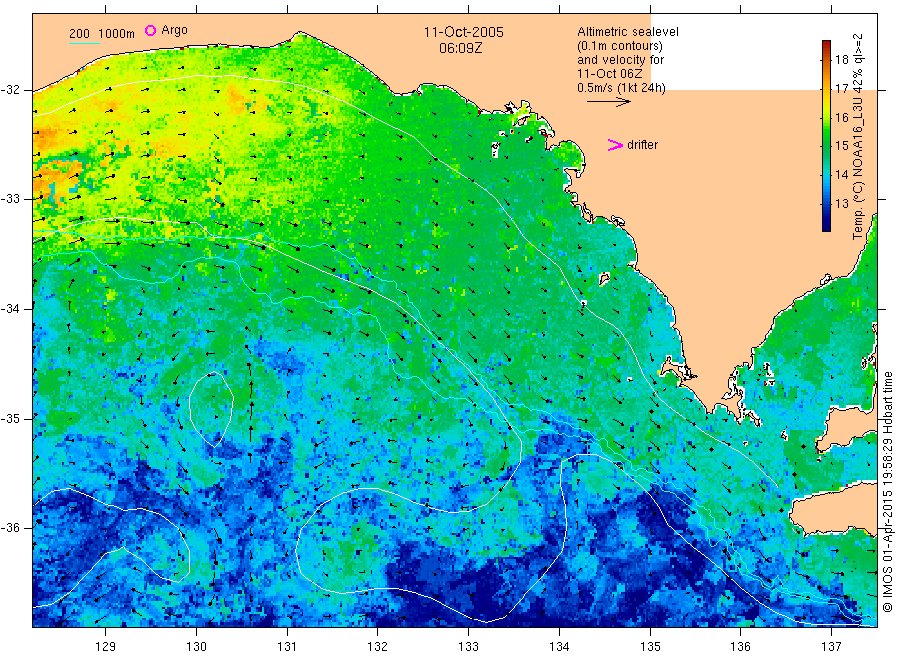Click the 17 degree colorbar tick label
Screen dimensions: 900x660
coord(841,88)
